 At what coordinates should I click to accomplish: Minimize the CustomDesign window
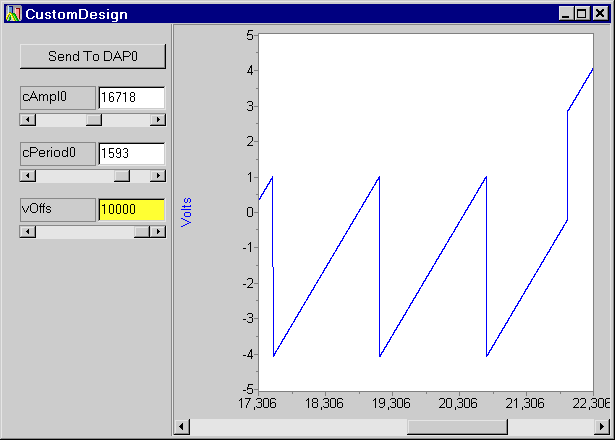pyautogui.click(x=566, y=14)
